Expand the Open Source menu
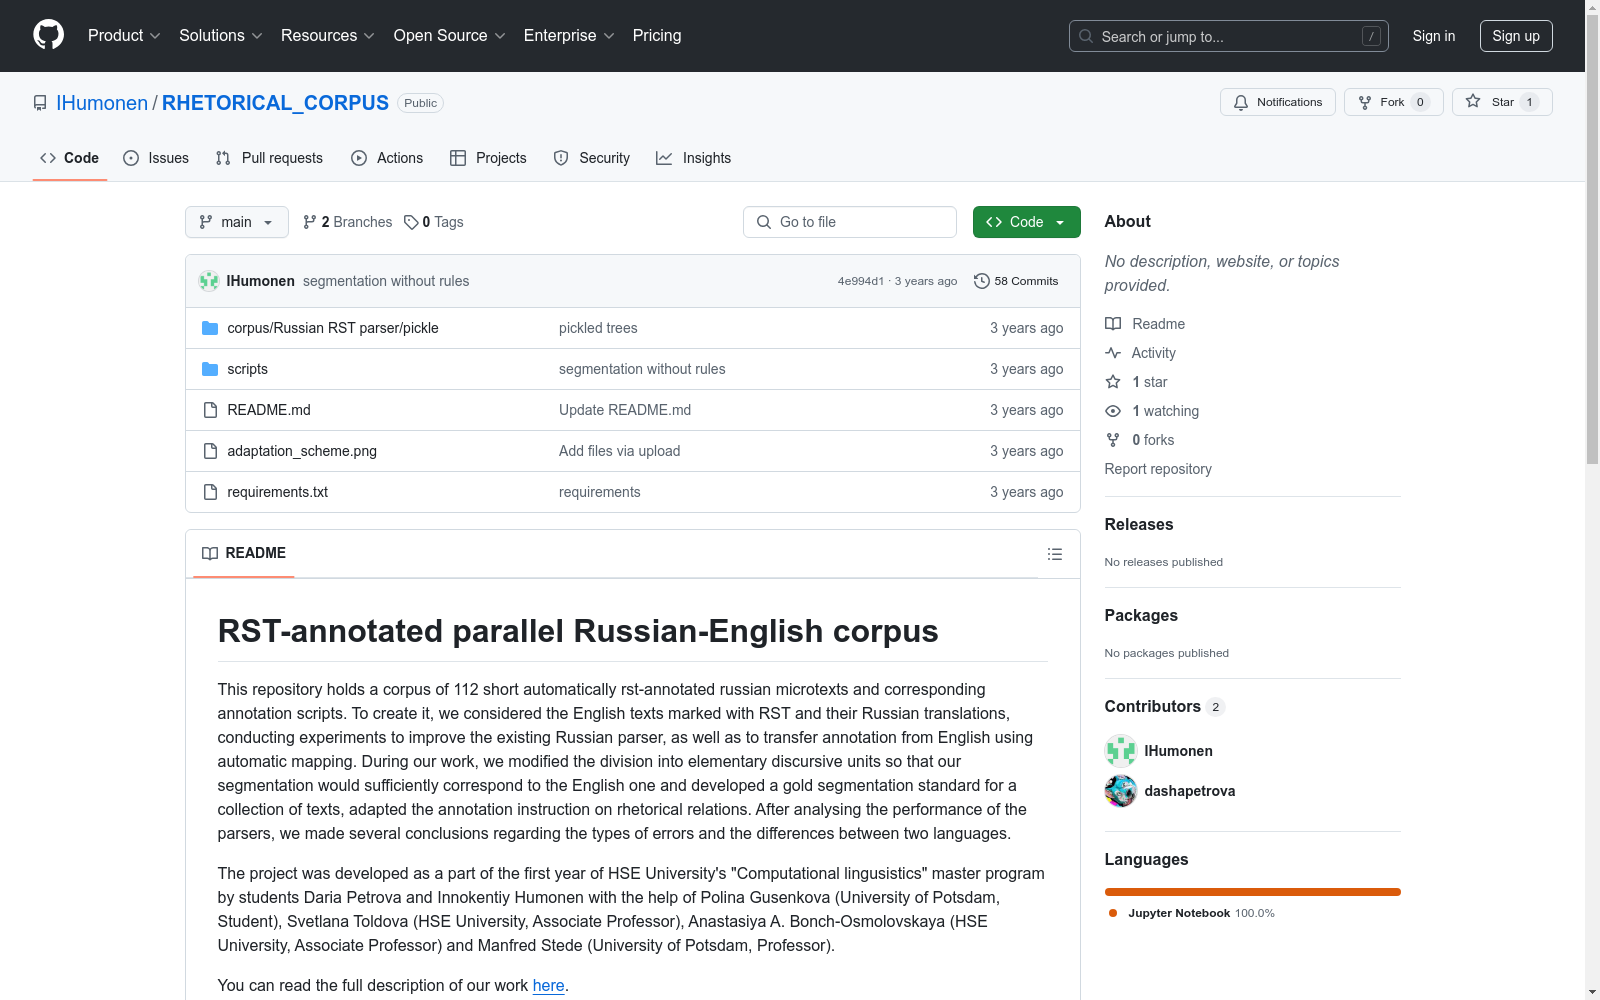Image resolution: width=1600 pixels, height=1000 pixels. 449,35
